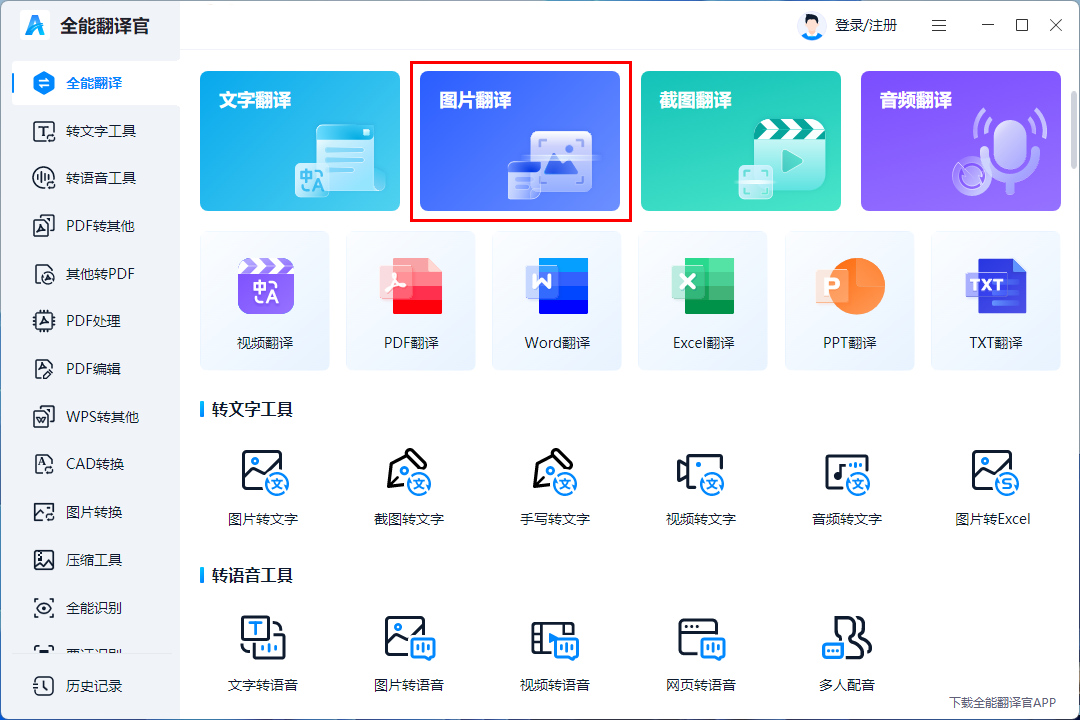Open the 网页转语音 tool
Viewport: 1080px width, 720px height.
(x=703, y=651)
